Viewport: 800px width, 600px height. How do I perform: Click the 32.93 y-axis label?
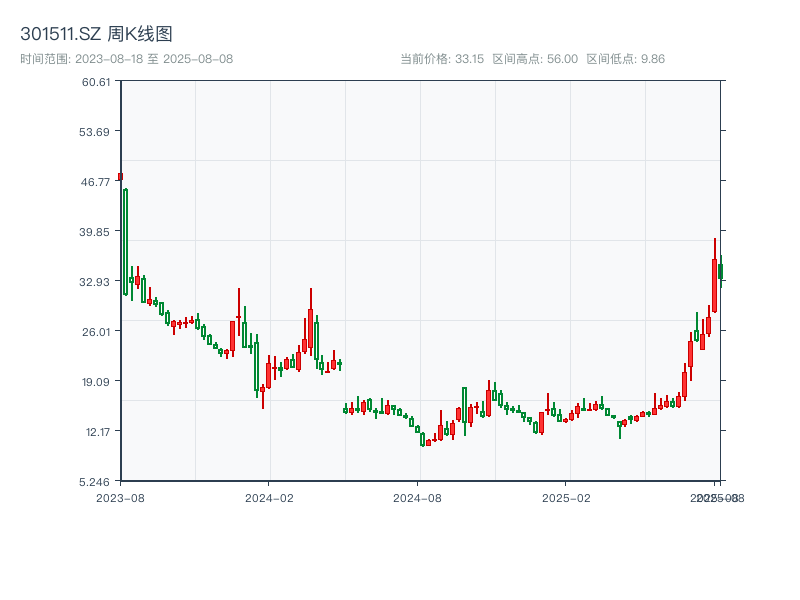tap(96, 282)
